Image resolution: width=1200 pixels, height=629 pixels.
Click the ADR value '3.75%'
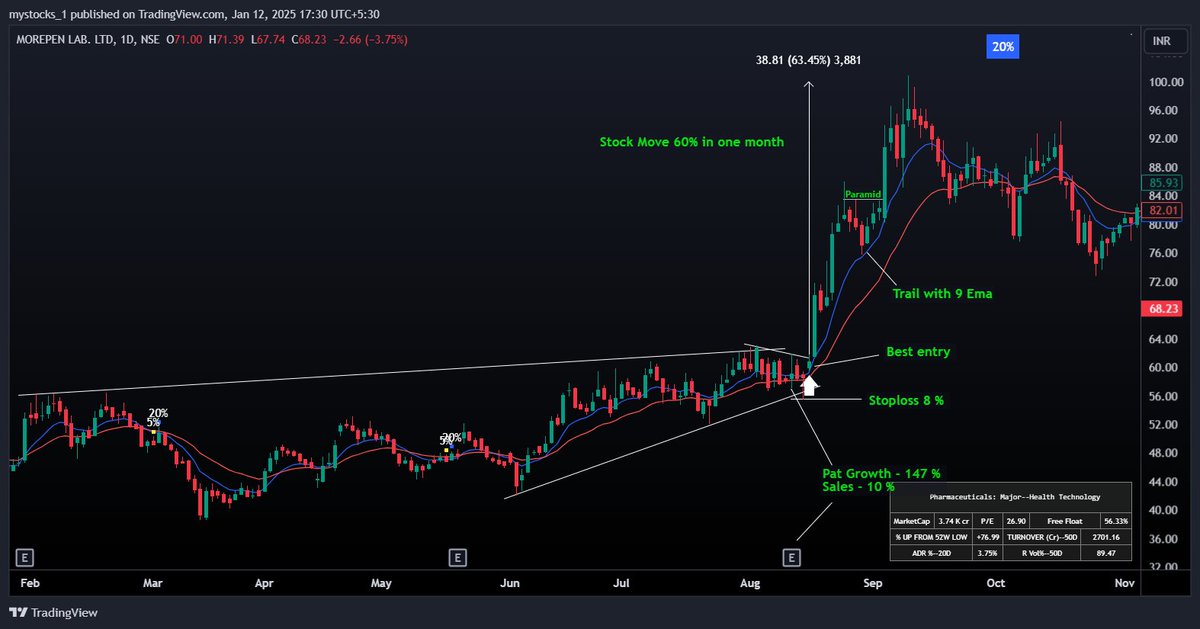[988, 553]
